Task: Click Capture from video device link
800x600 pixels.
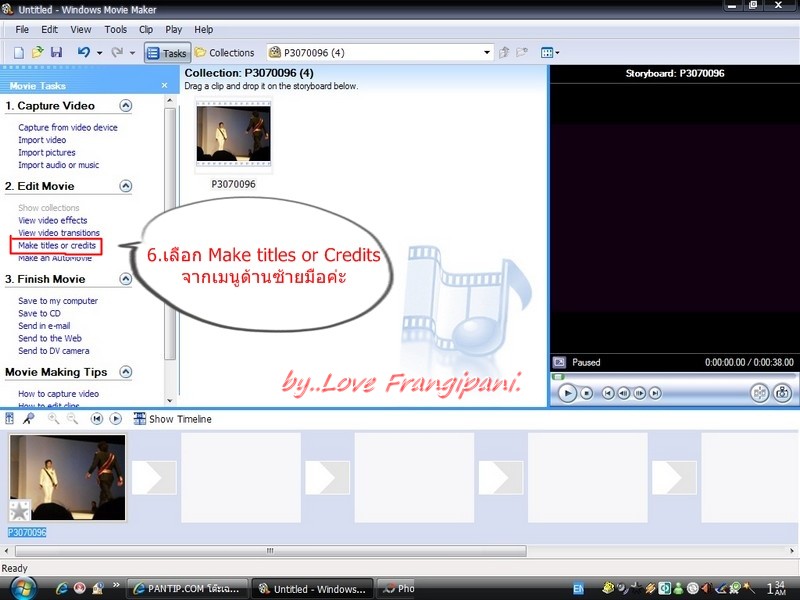Action: 68,128
